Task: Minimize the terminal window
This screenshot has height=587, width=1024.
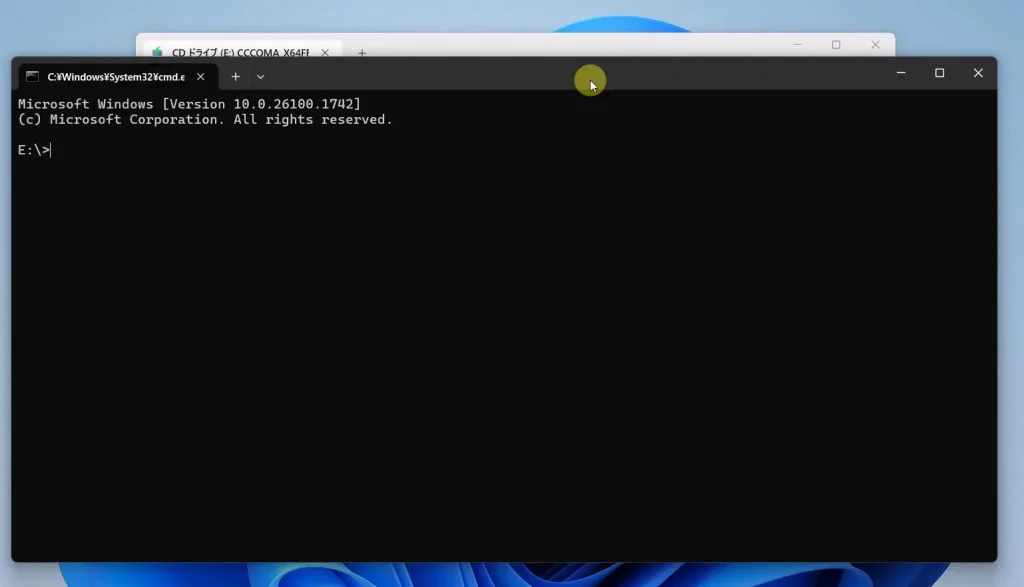Action: click(901, 73)
